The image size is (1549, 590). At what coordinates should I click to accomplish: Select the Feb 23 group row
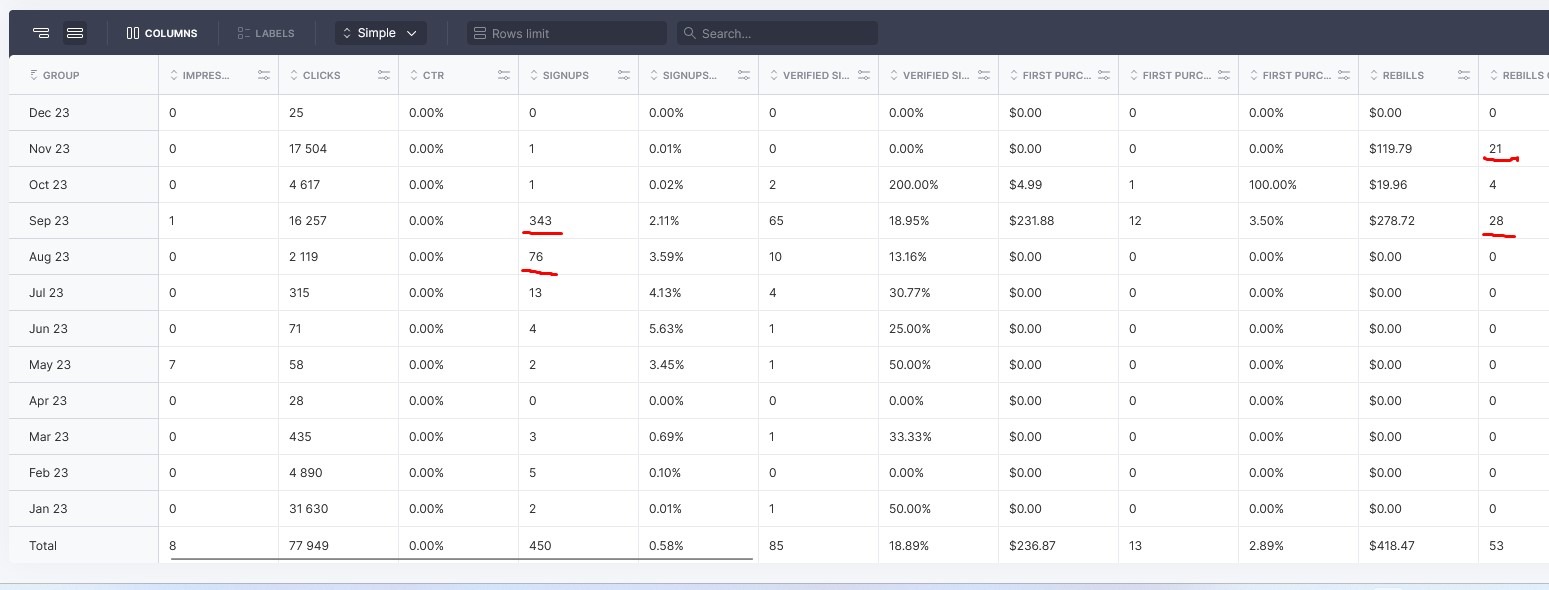[48, 473]
